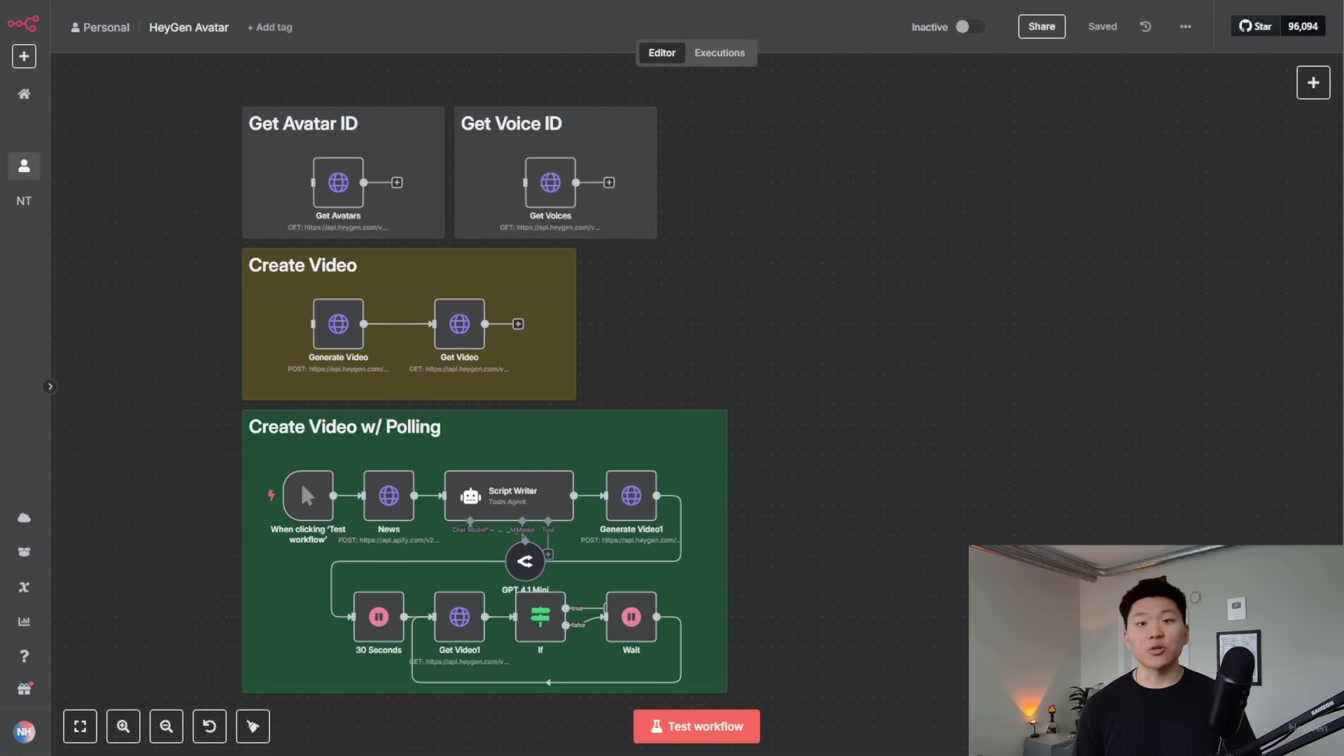Switch to the Executions tab
1344x756 pixels.
click(x=720, y=53)
